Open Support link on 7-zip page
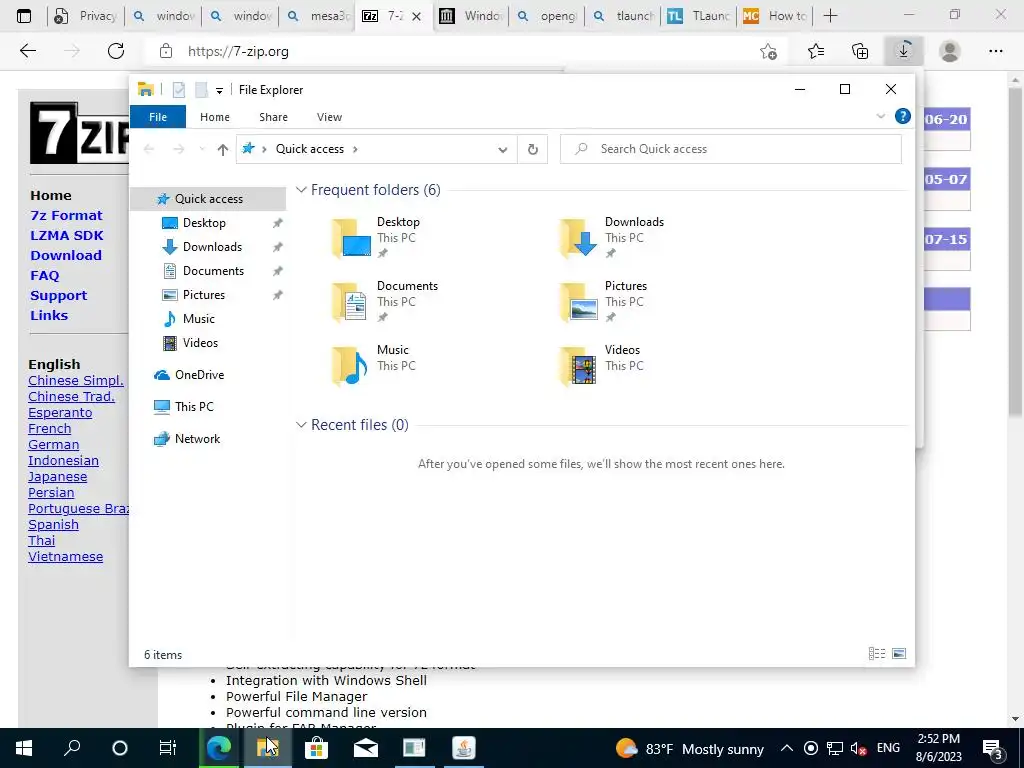This screenshot has height=768, width=1024. [x=58, y=295]
